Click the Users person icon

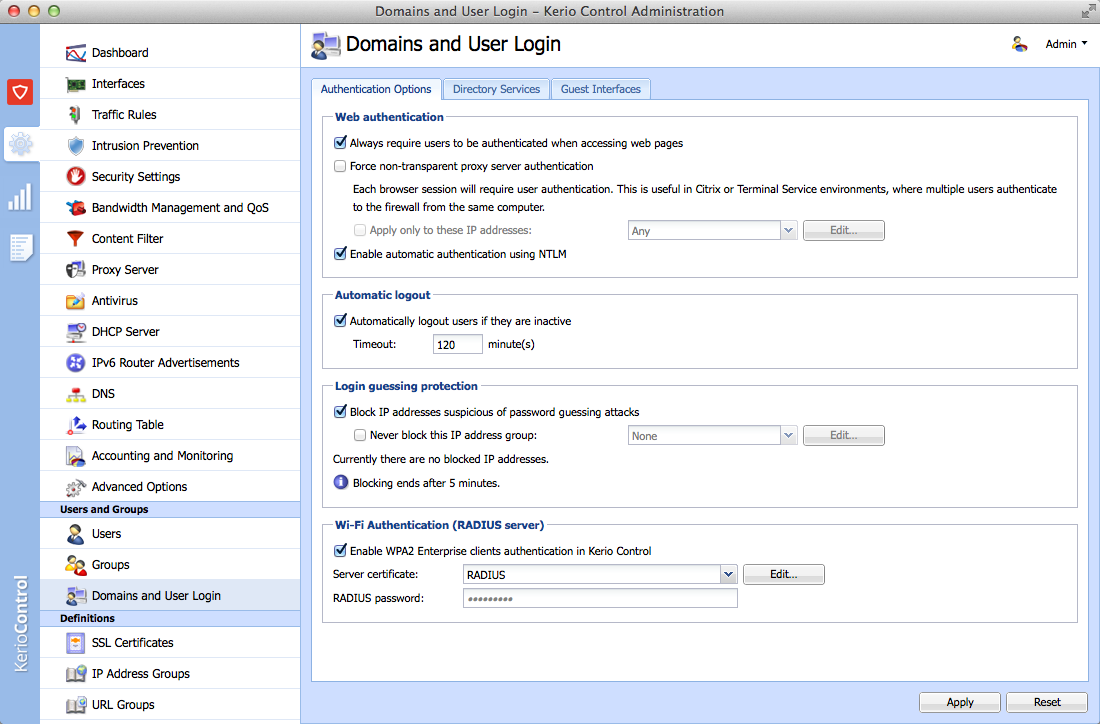(x=75, y=534)
